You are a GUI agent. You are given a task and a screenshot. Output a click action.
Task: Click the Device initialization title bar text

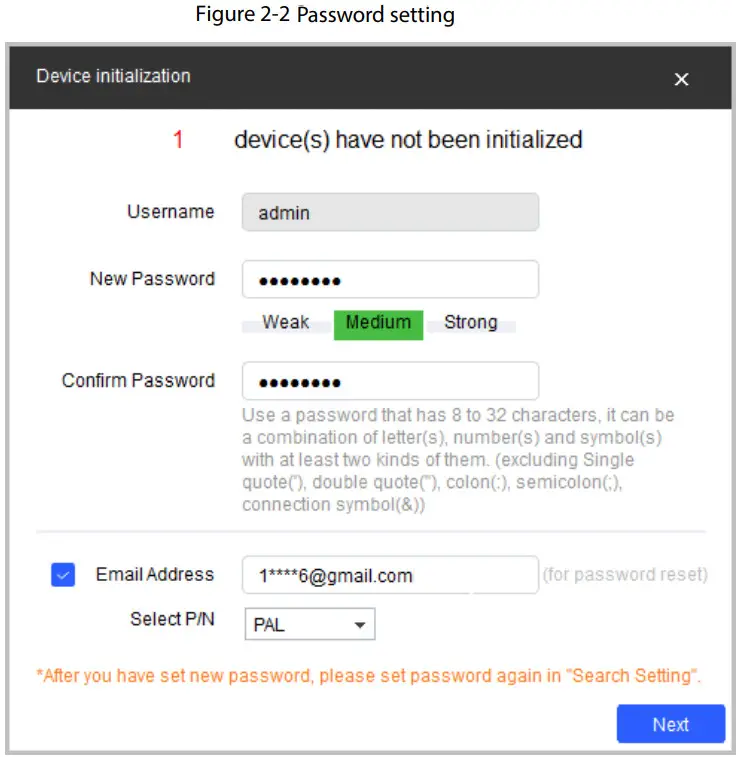(x=113, y=76)
